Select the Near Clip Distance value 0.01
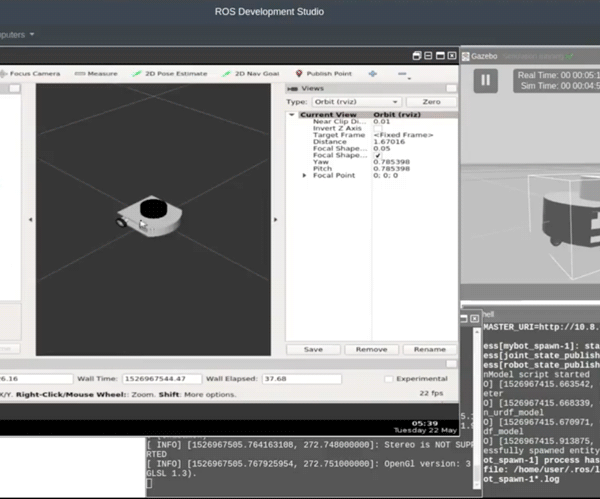The image size is (600, 499). tap(382, 121)
